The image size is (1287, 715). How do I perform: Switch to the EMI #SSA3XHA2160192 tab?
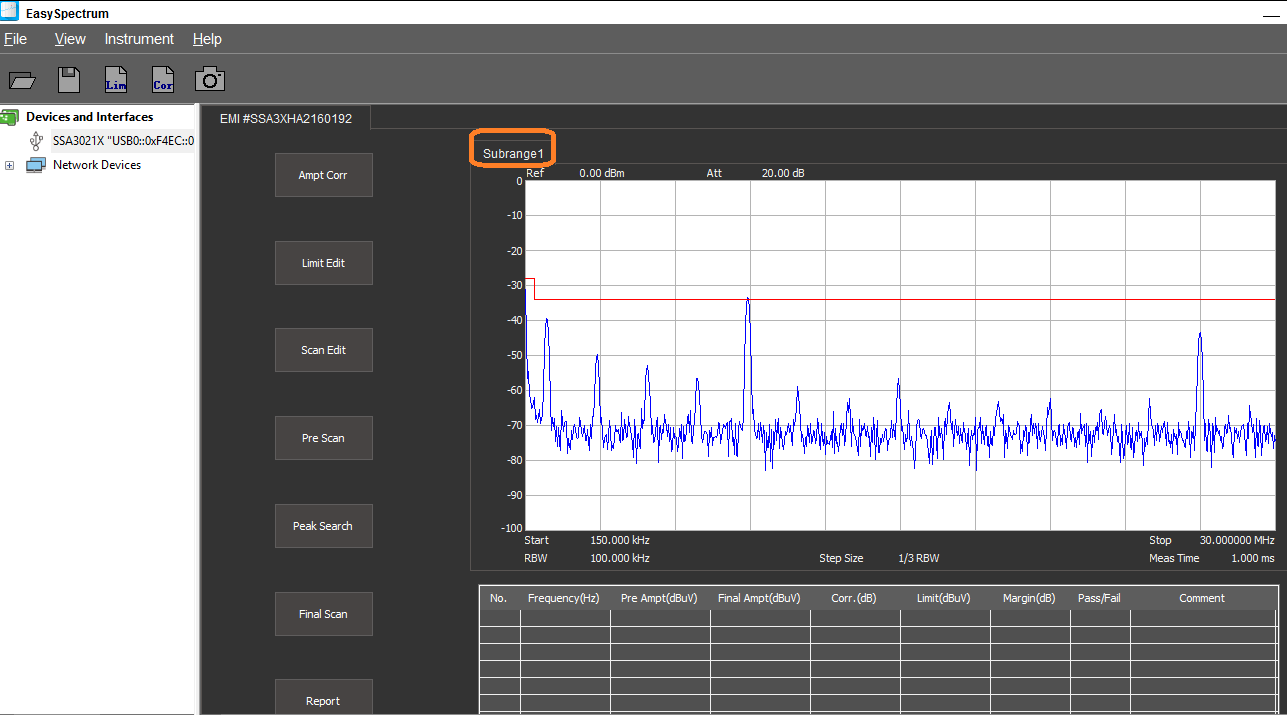[x=286, y=118]
